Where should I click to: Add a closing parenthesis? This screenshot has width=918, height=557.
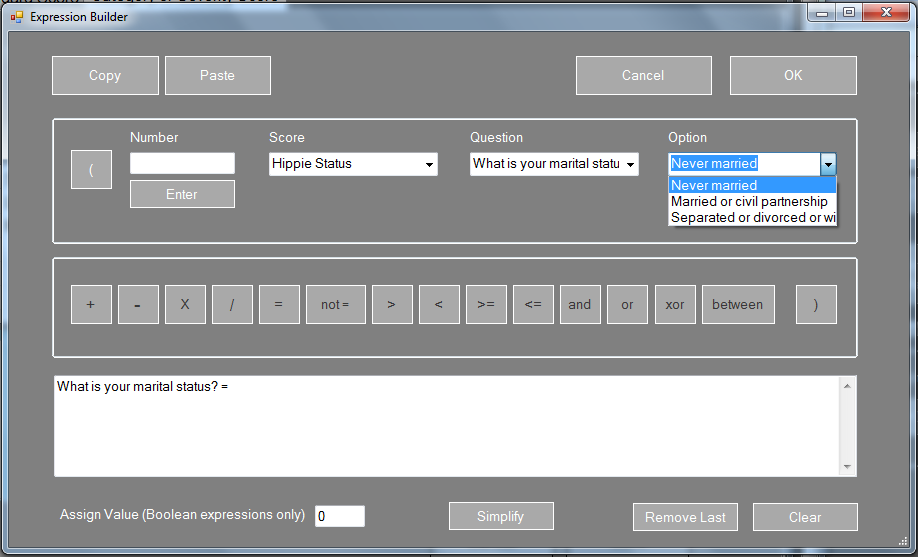816,305
